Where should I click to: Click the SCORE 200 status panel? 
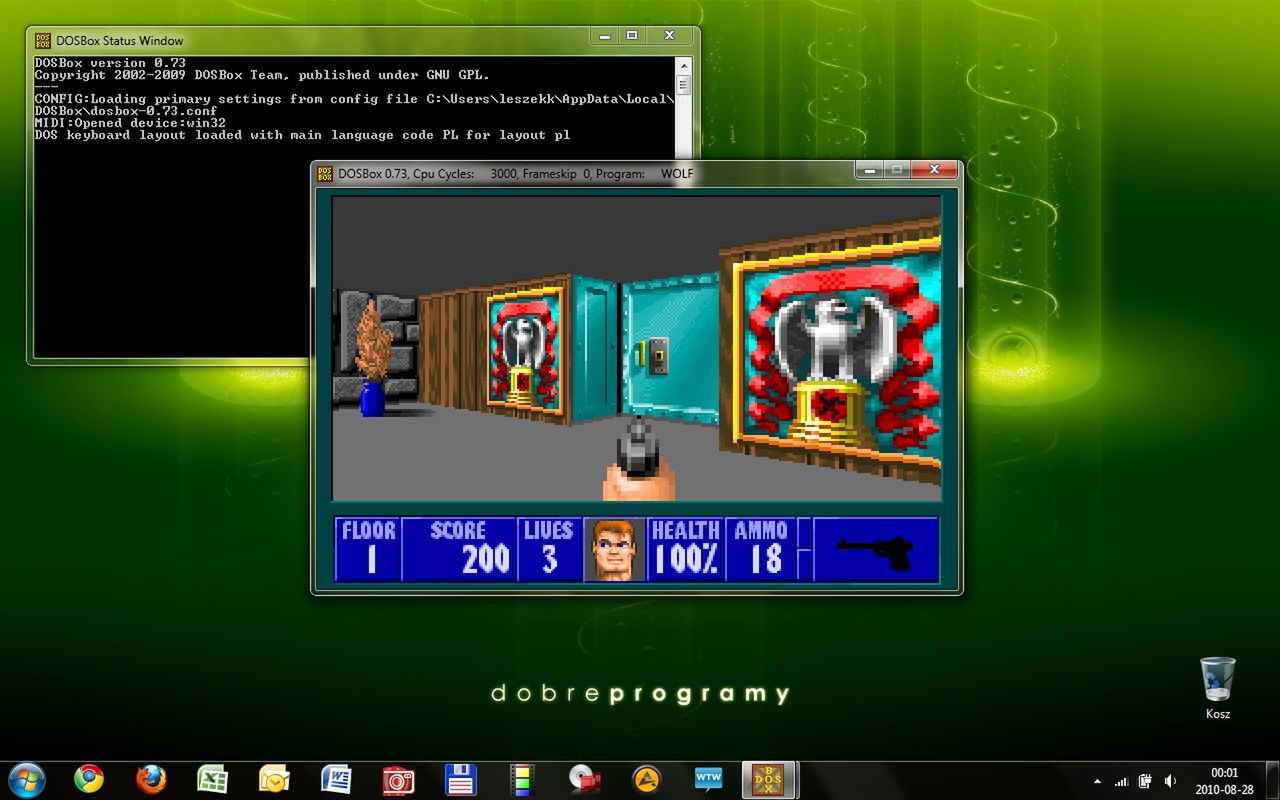[x=459, y=549]
